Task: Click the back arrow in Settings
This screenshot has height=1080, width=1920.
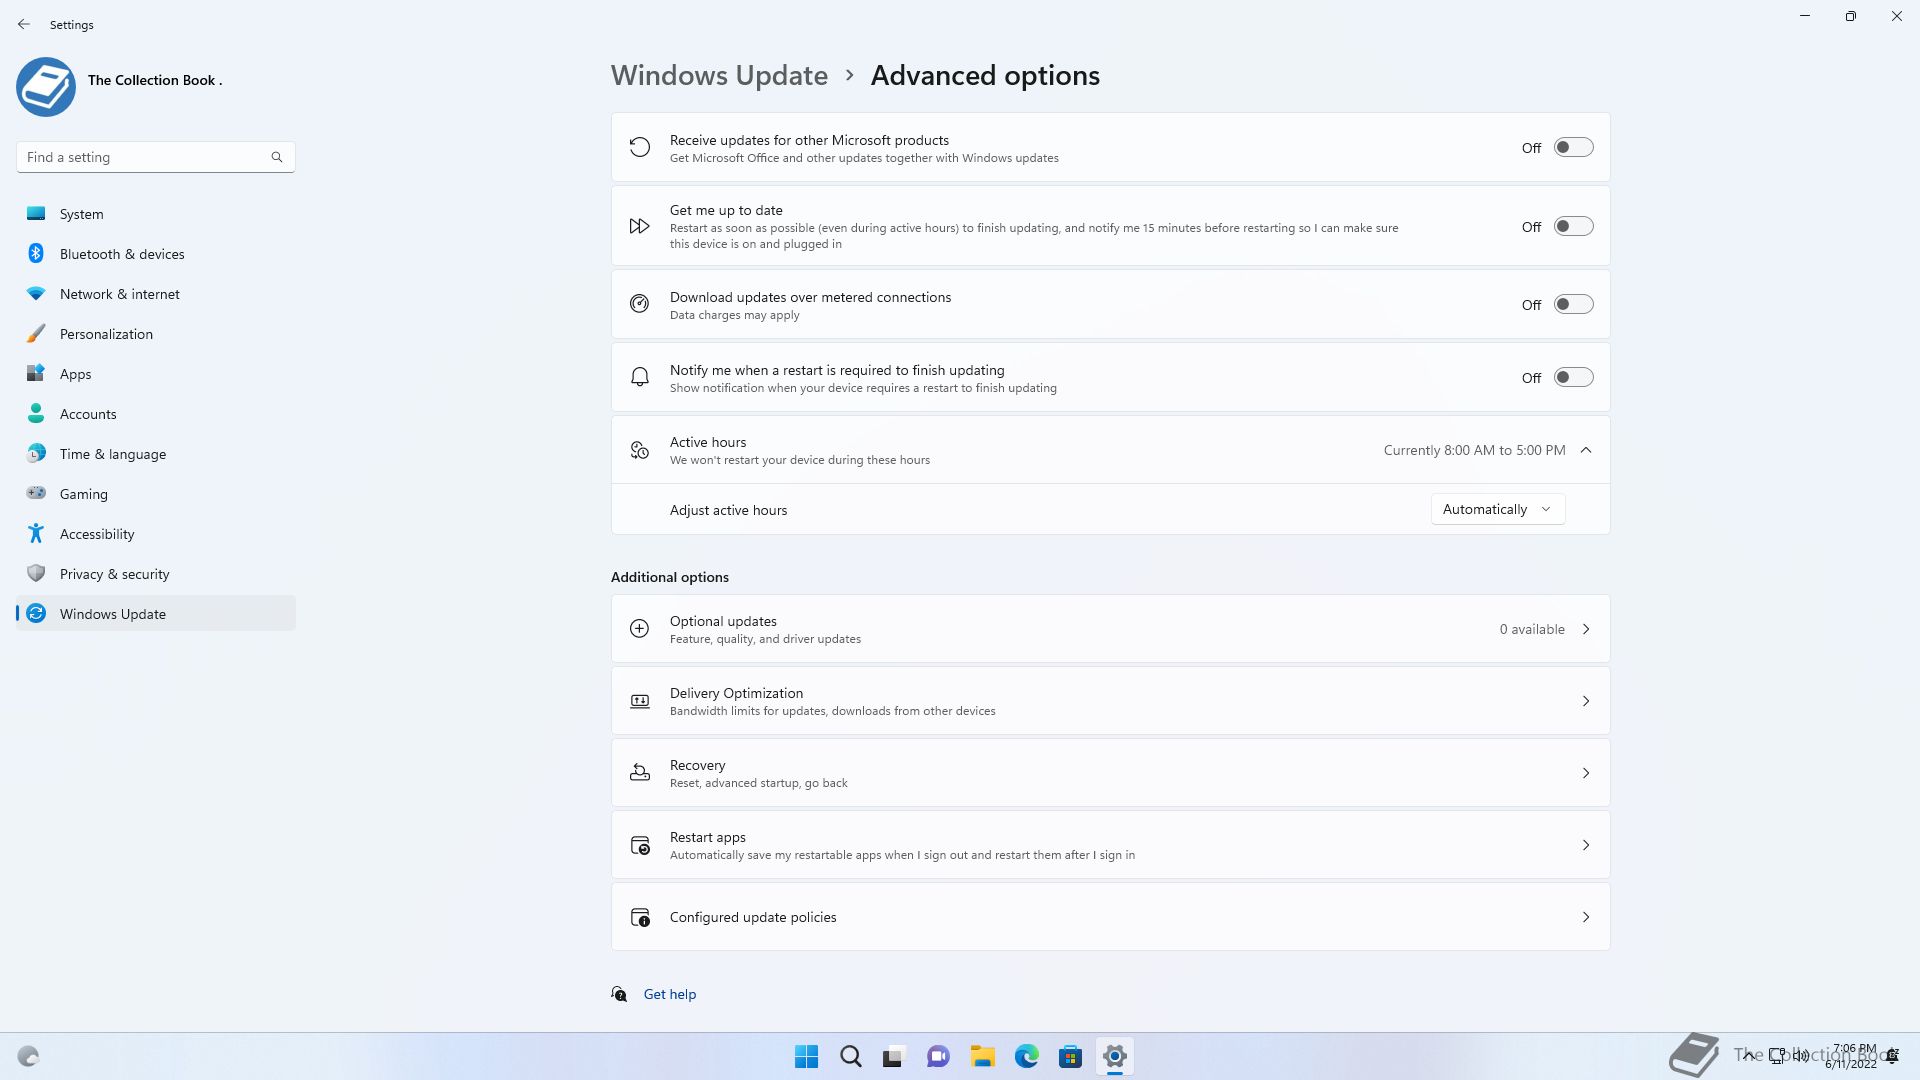Action: [24, 24]
